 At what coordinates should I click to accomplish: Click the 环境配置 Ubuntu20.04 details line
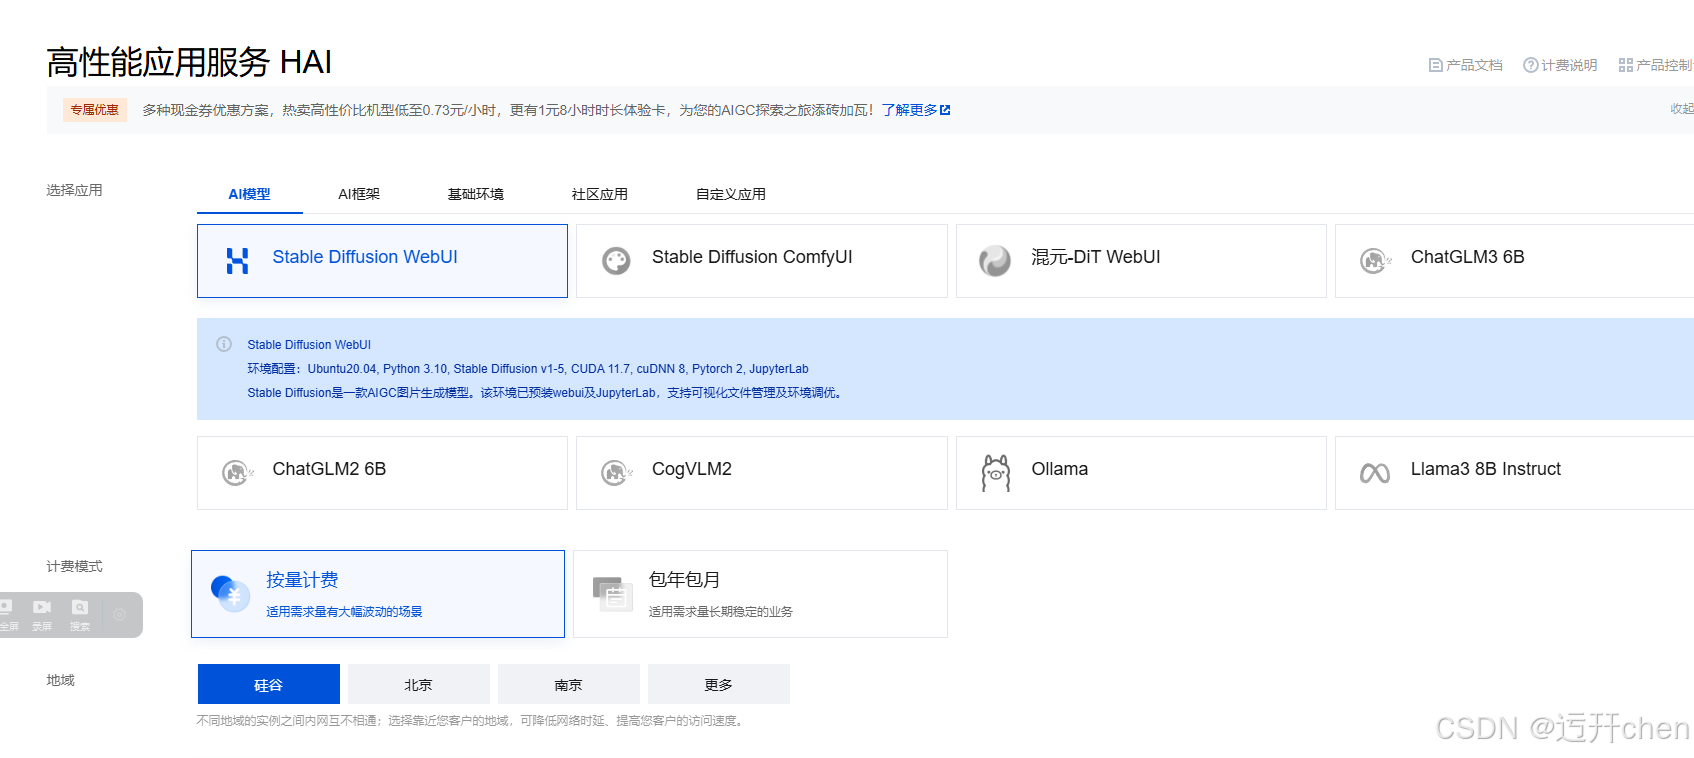[x=528, y=369]
